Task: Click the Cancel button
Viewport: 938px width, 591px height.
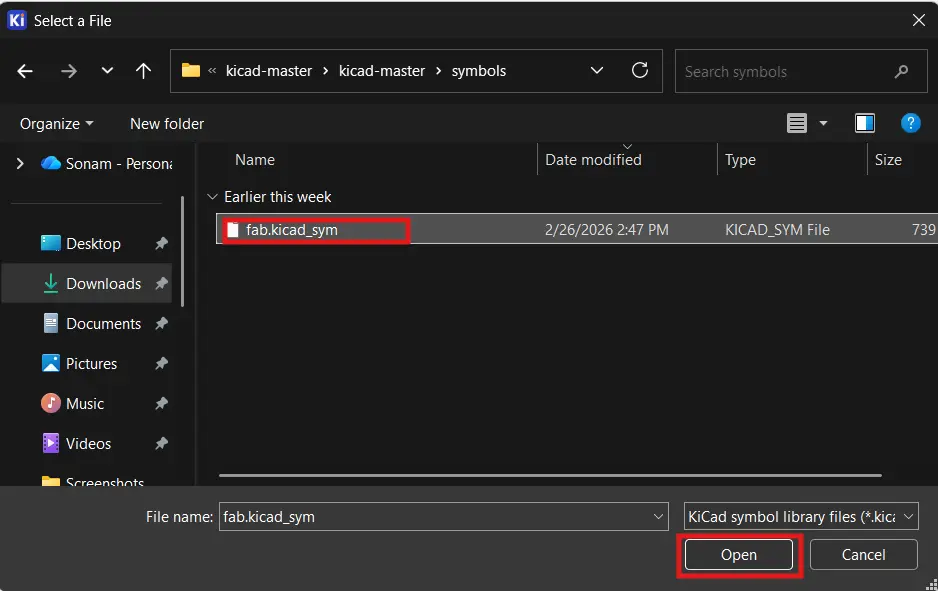Action: pos(863,555)
